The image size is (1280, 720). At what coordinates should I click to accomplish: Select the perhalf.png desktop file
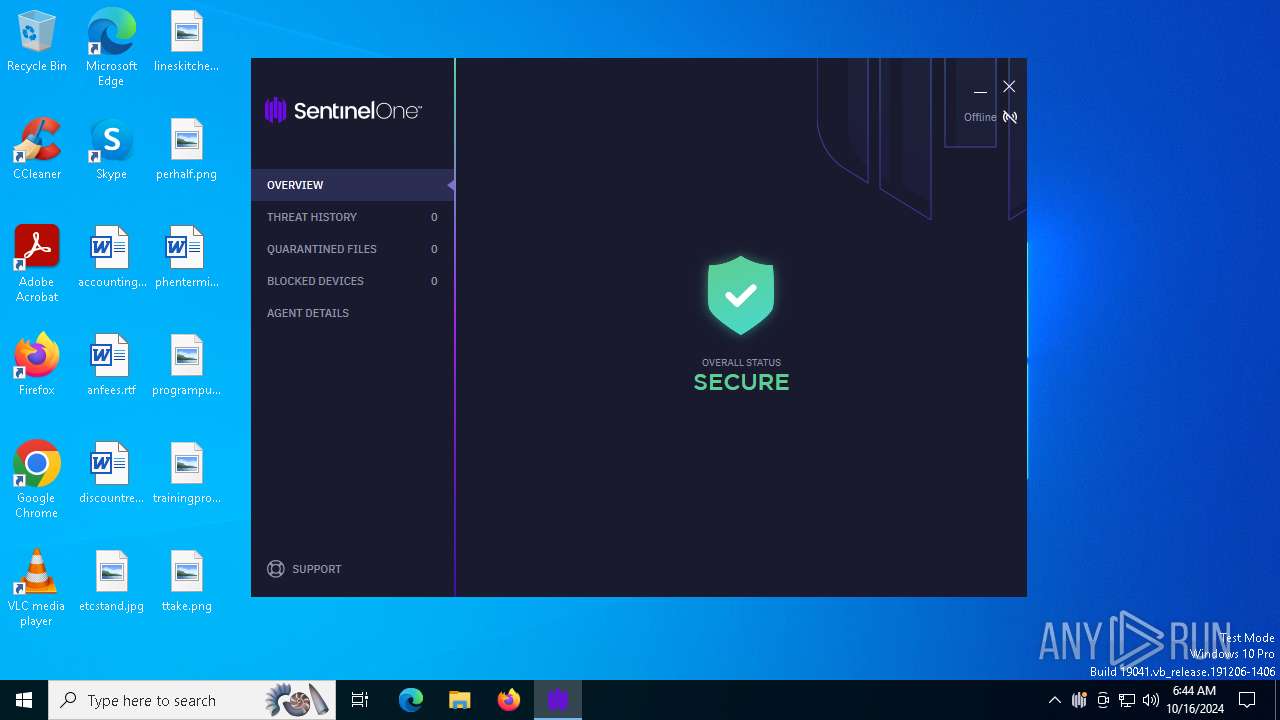186,150
